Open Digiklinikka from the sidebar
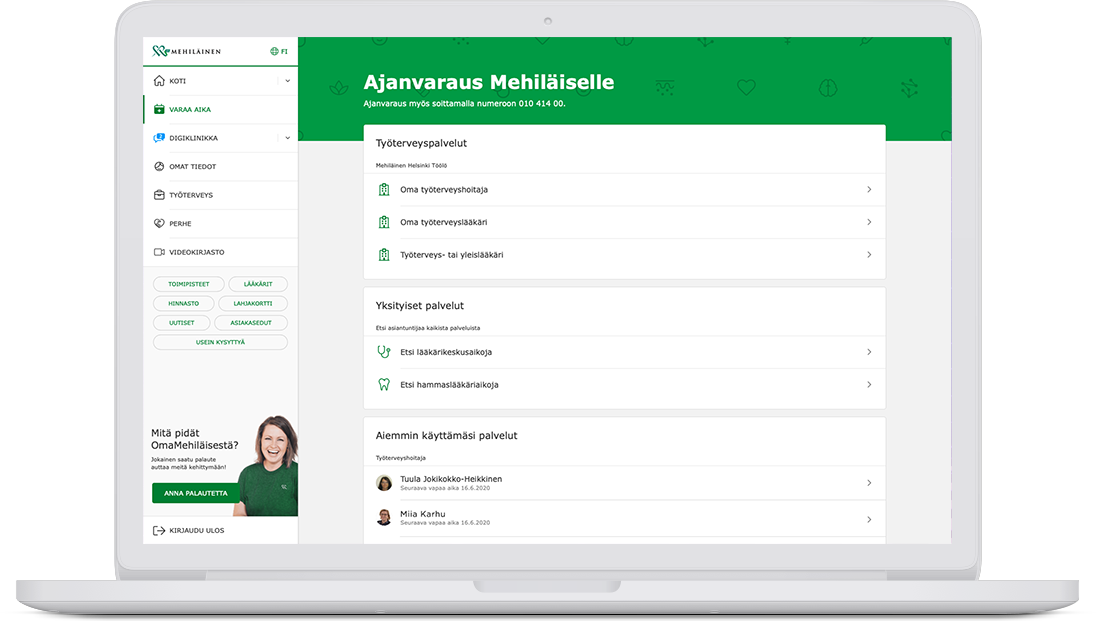 (220, 138)
